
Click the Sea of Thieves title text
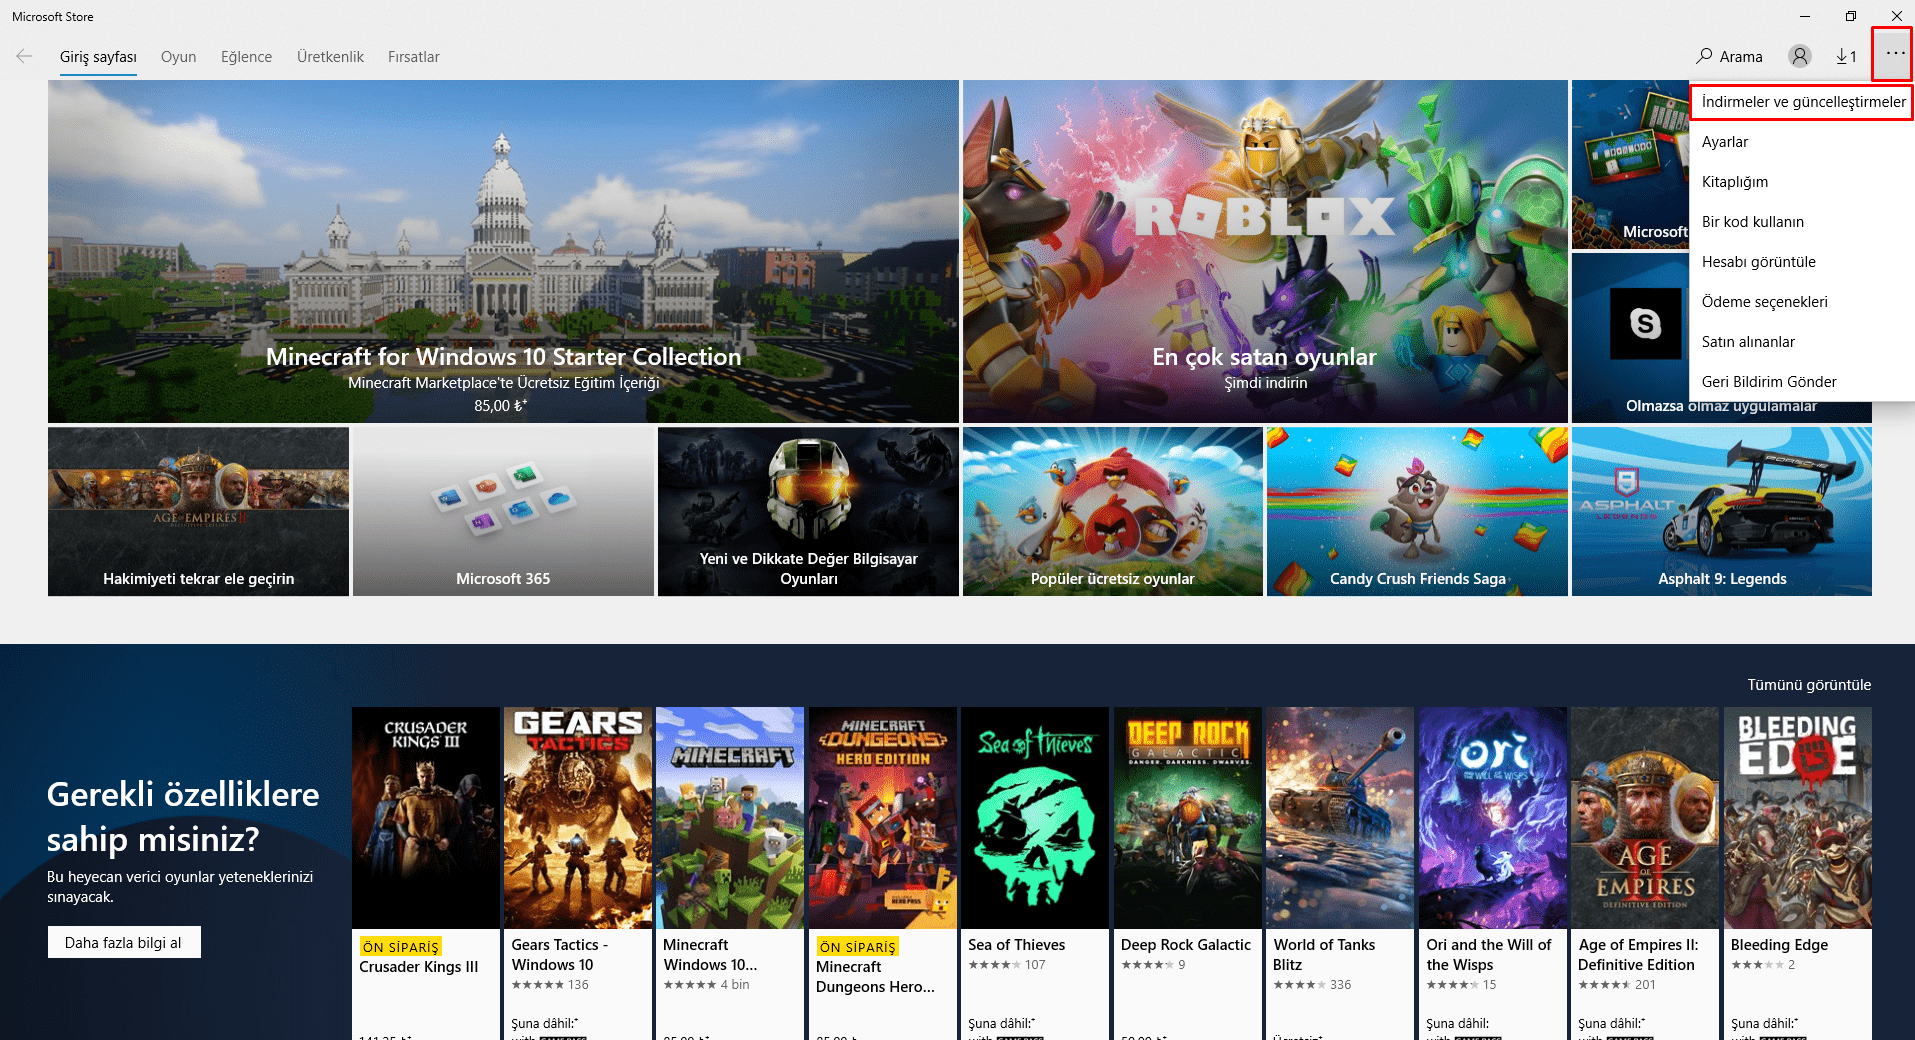click(1016, 945)
